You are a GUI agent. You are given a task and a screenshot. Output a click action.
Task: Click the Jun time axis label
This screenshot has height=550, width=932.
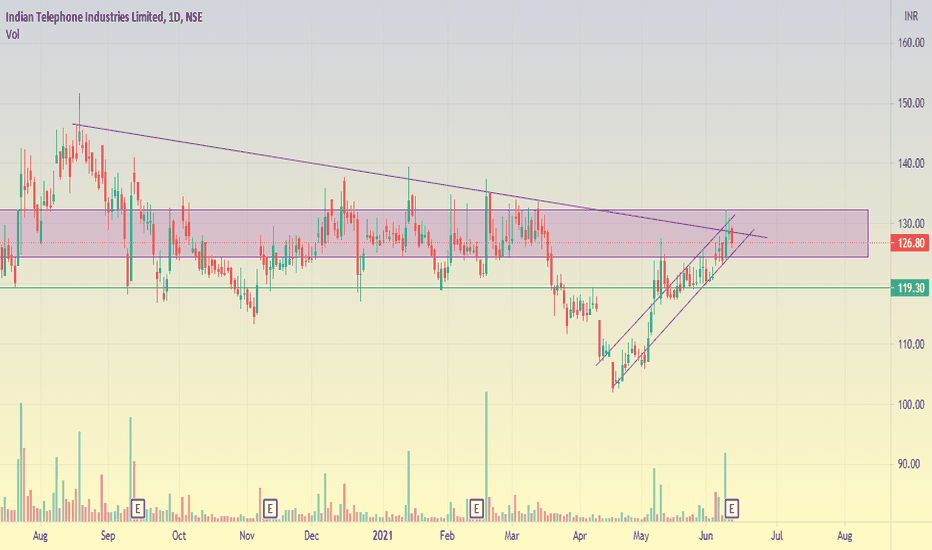pyautogui.click(x=706, y=536)
